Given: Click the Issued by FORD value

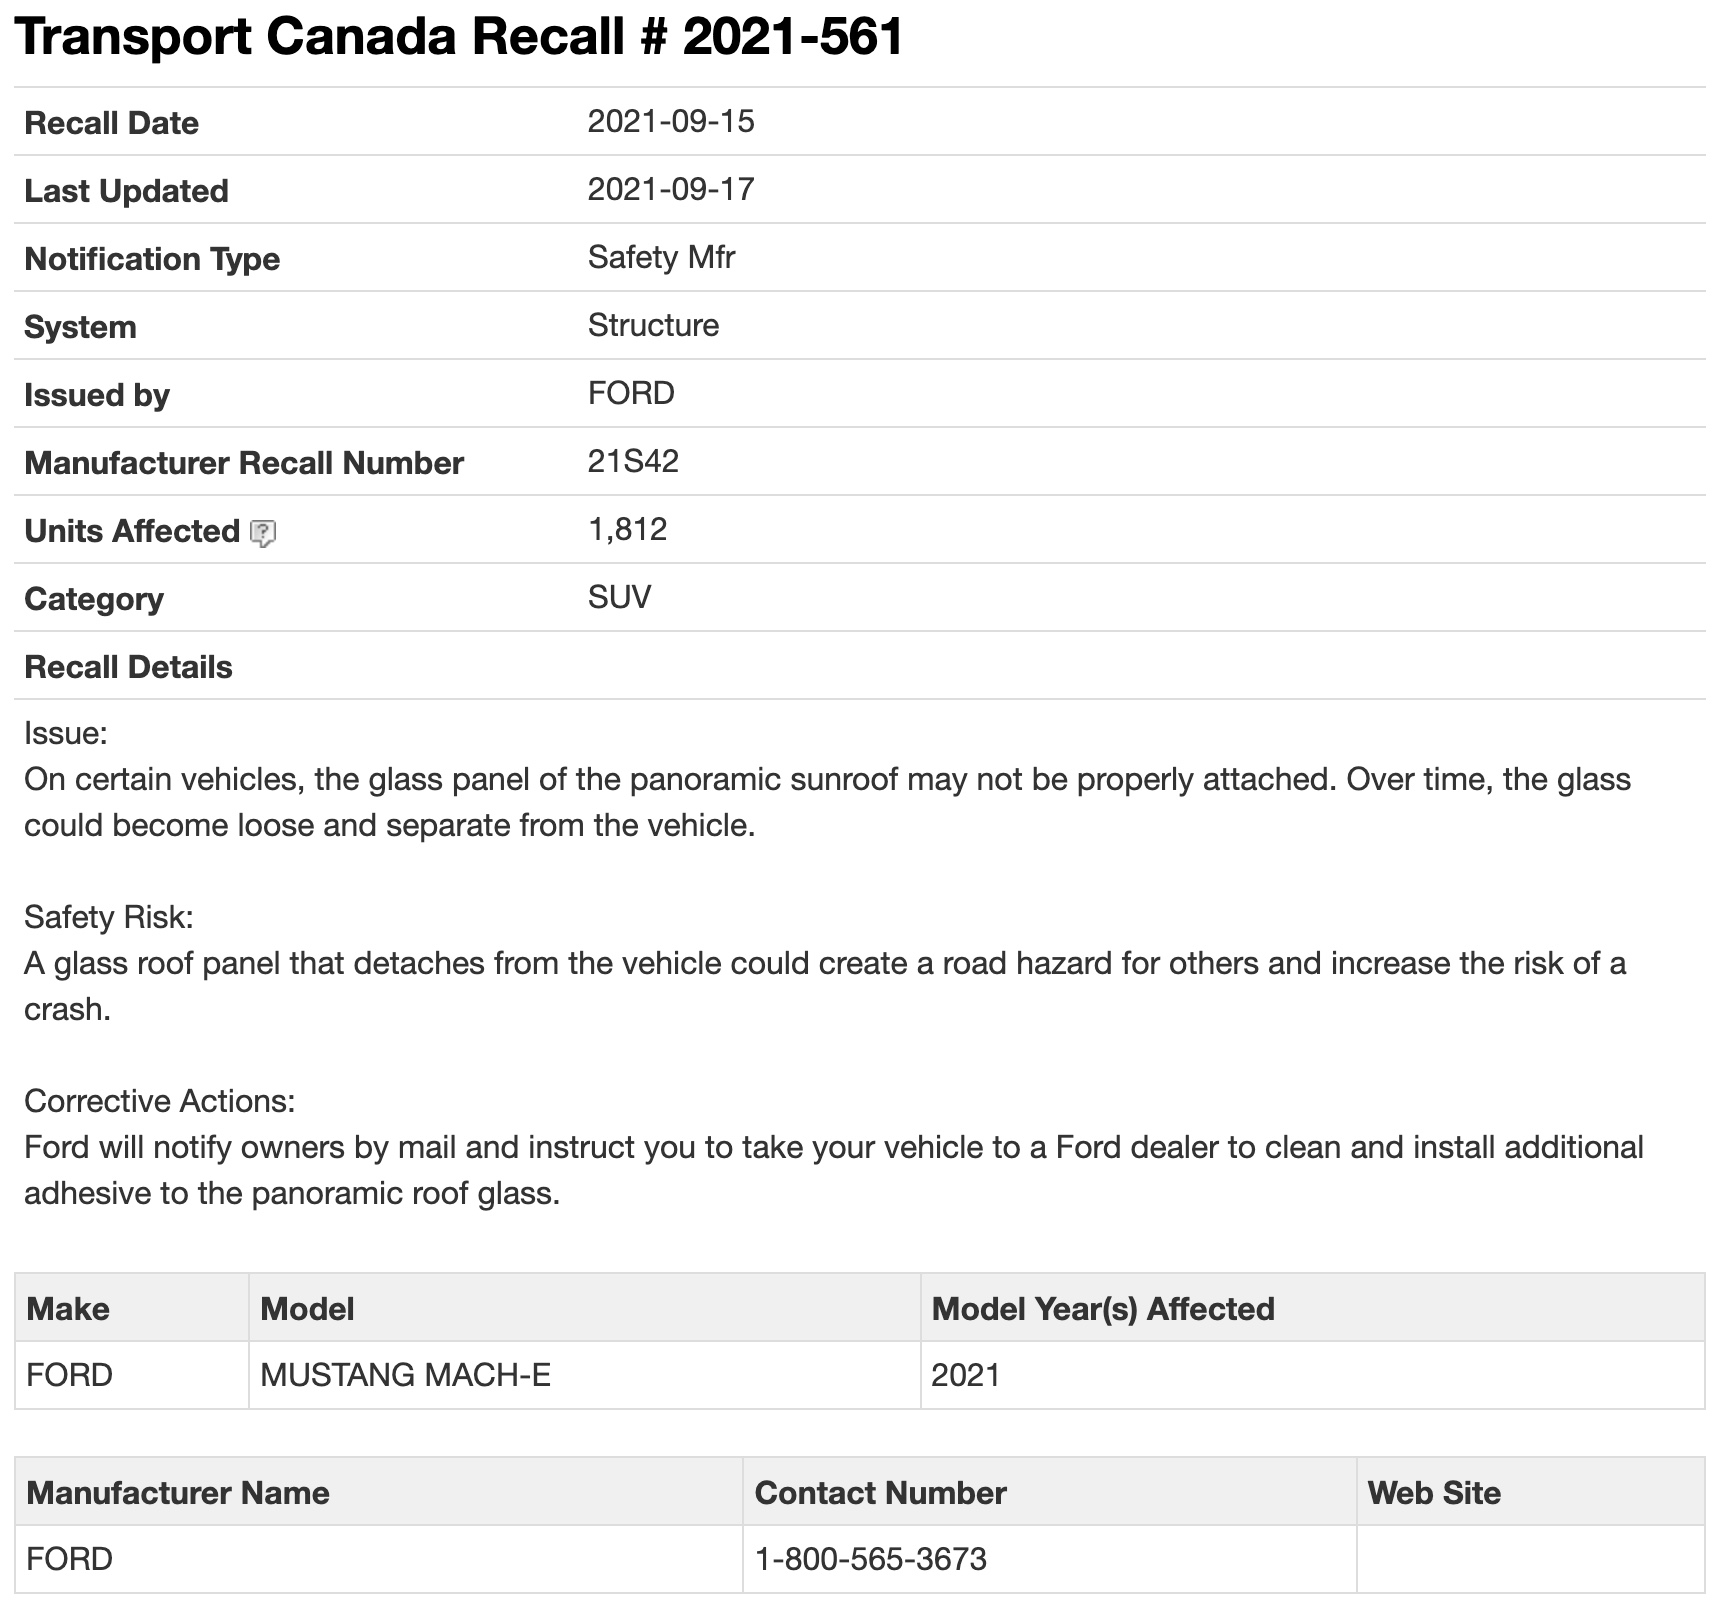Looking at the screenshot, I should pos(631,394).
